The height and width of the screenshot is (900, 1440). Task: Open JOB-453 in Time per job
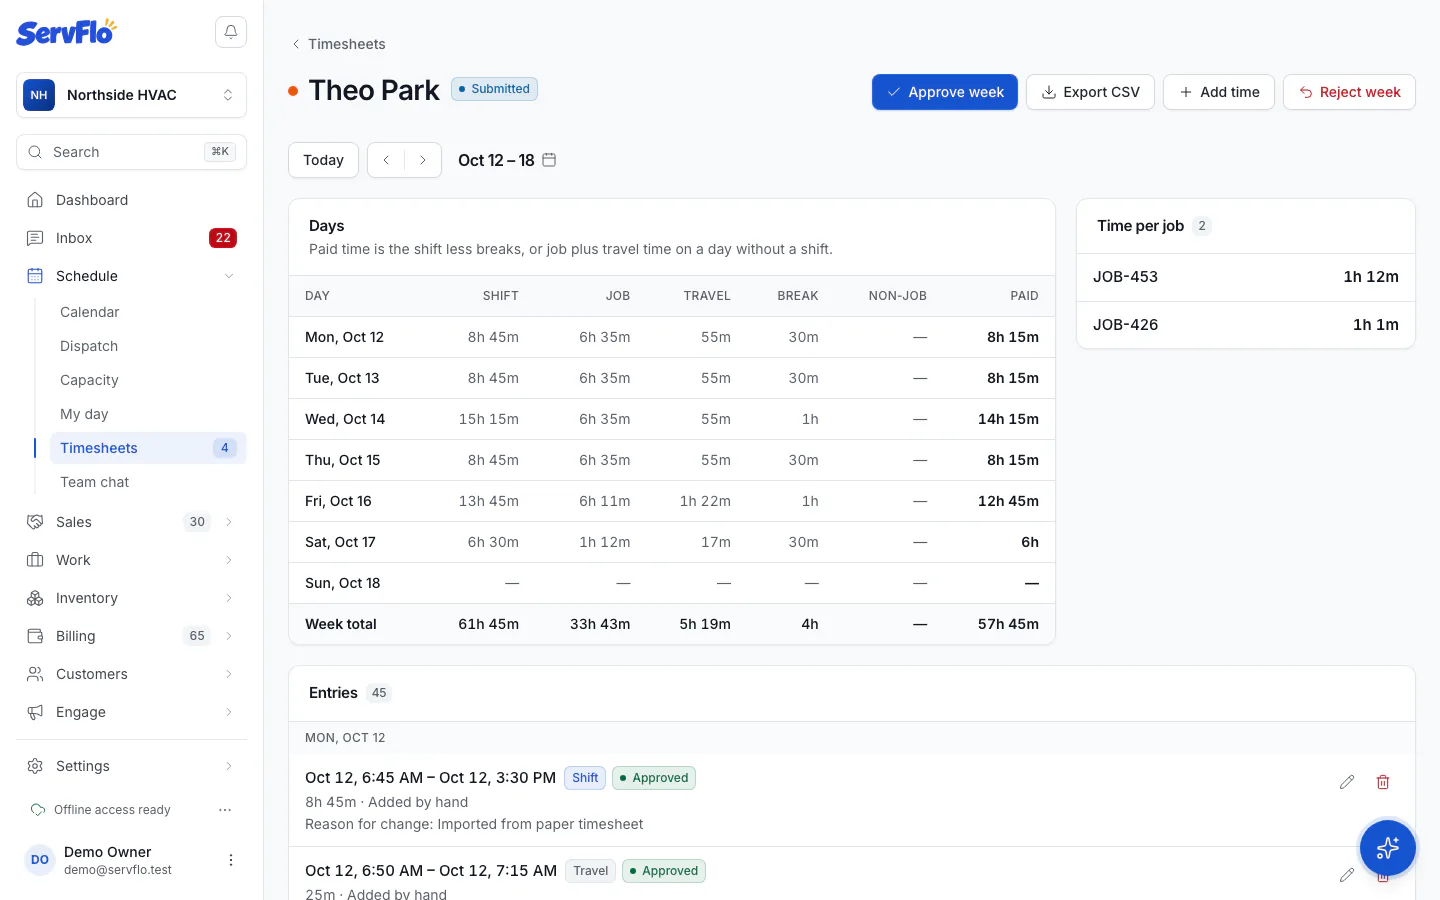coord(1246,277)
